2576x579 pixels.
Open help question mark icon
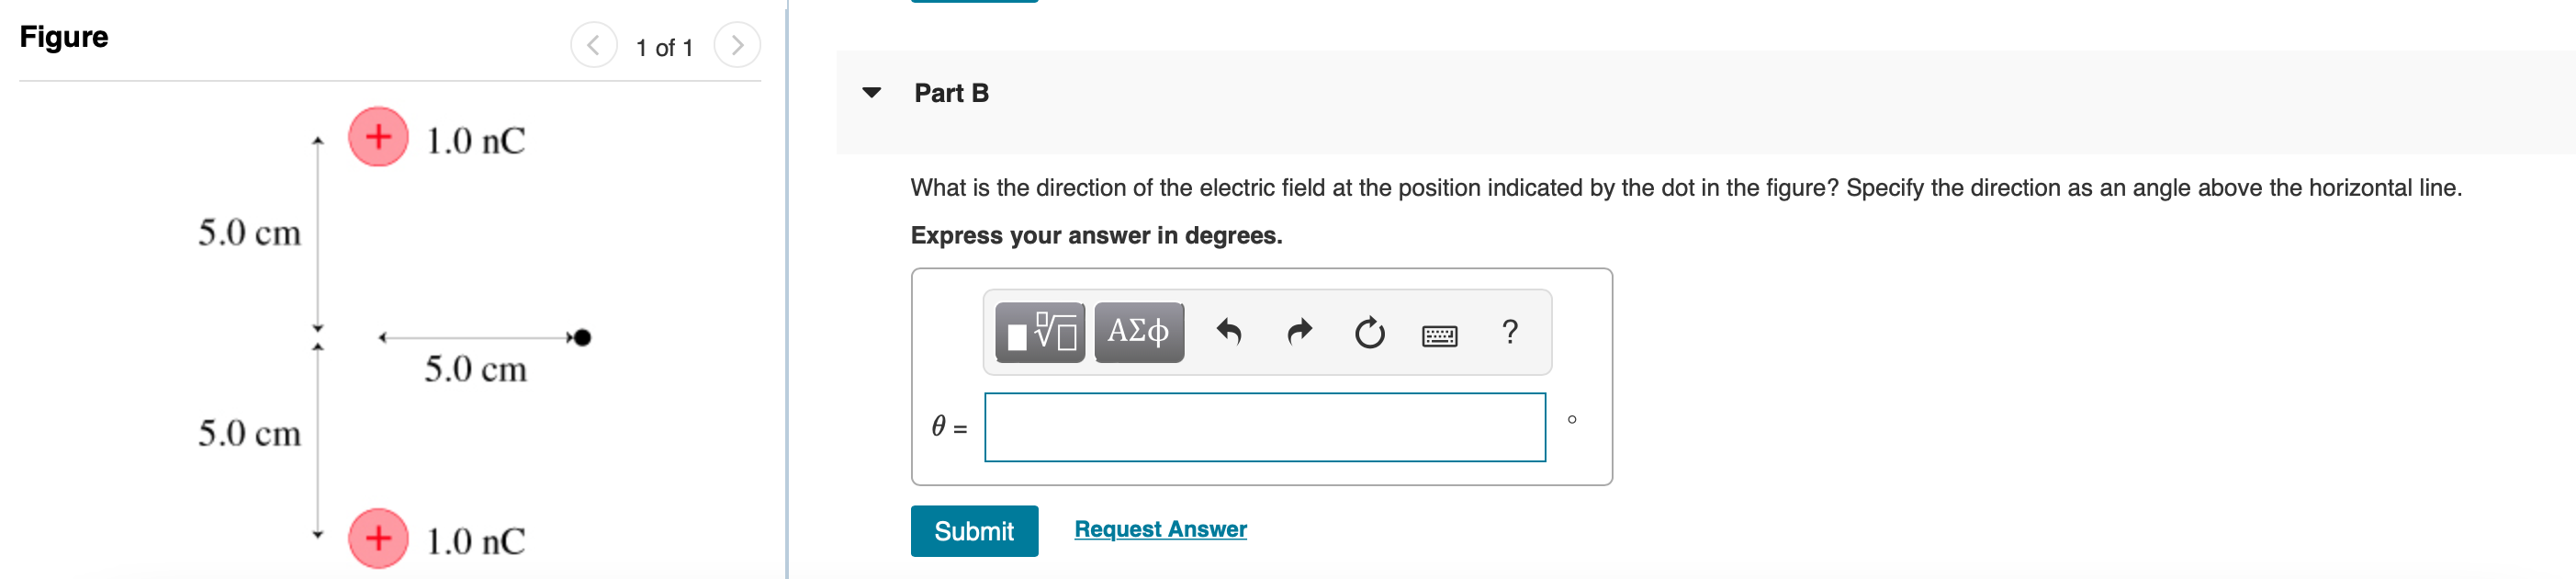(1510, 331)
